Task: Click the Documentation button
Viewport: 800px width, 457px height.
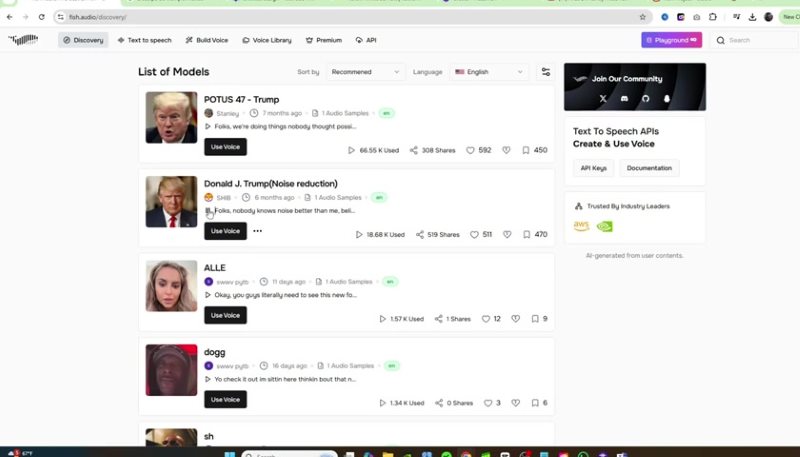Action: tap(649, 168)
